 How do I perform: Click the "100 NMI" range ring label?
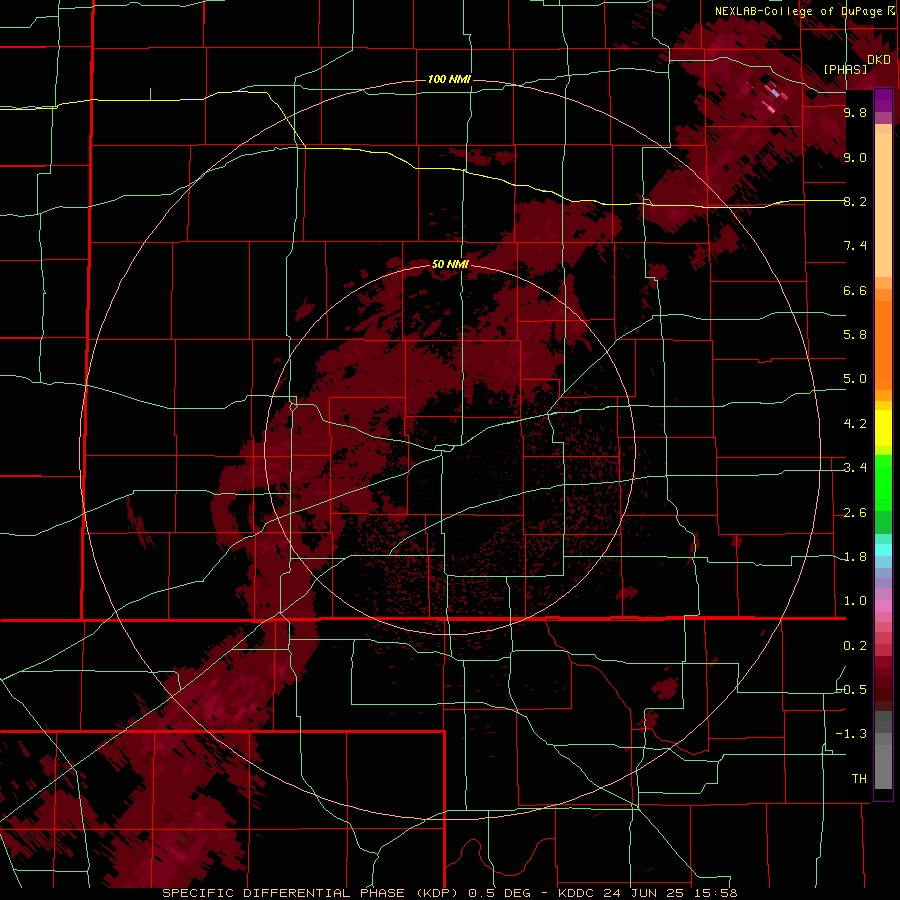[x=449, y=79]
